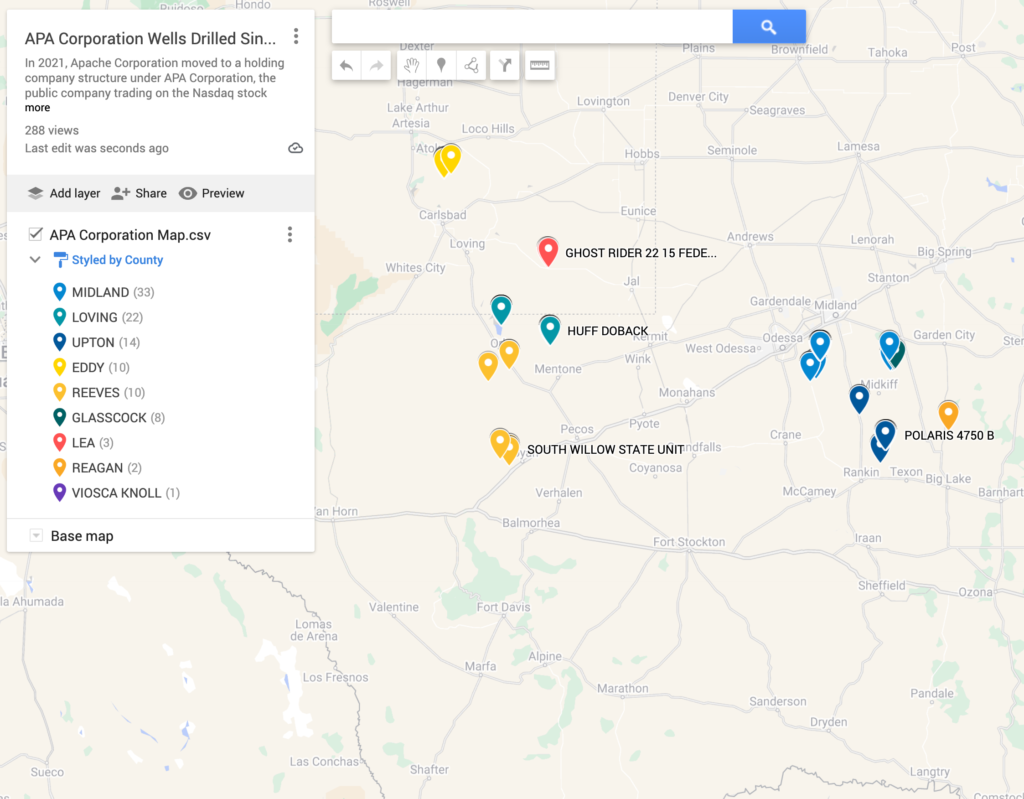Select the measure distances ruler tool
Viewport: 1024px width, 799px height.
539,65
